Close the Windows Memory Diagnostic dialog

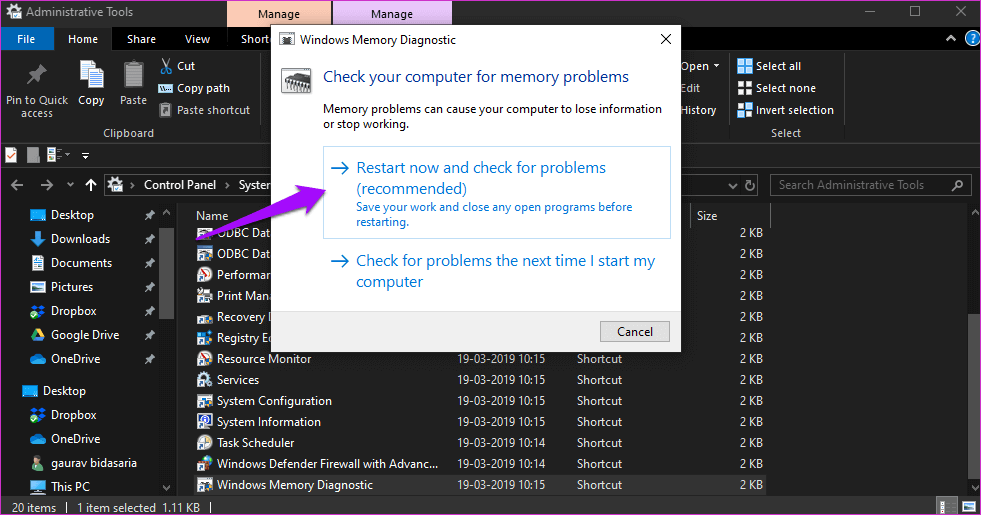pyautogui.click(x=666, y=39)
